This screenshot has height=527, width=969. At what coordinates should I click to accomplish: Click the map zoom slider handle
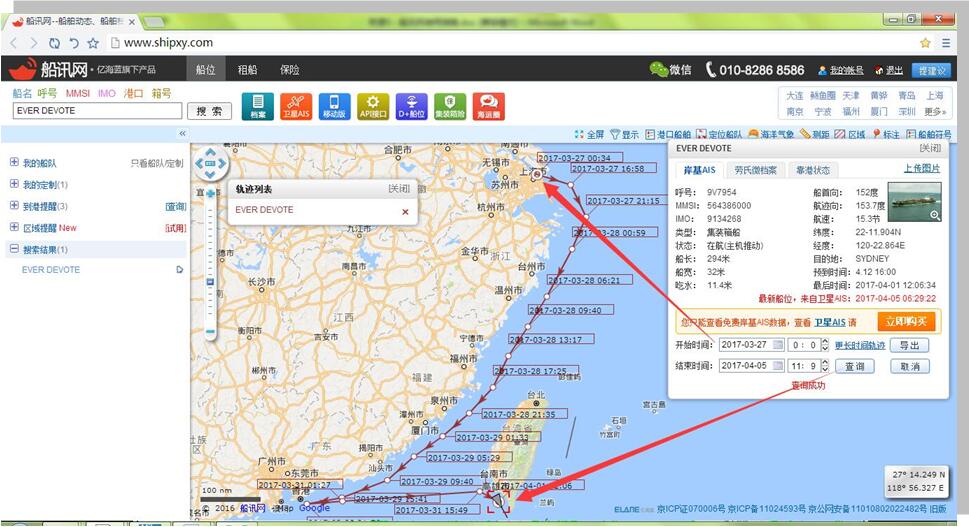[x=210, y=282]
